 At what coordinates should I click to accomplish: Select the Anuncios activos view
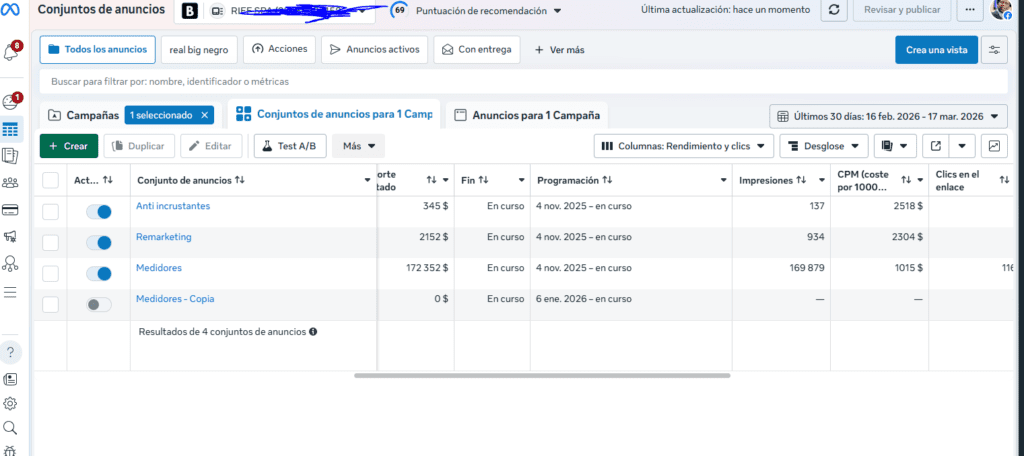tap(375, 50)
